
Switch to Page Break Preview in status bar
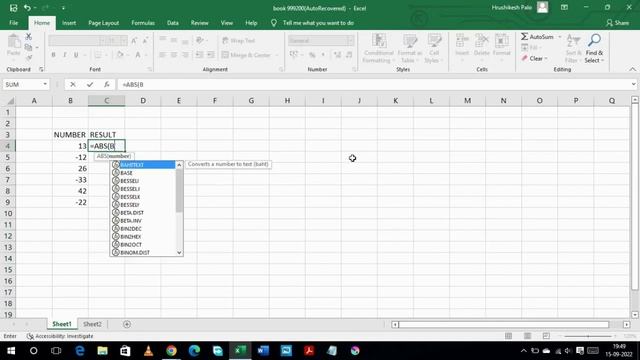coord(546,336)
